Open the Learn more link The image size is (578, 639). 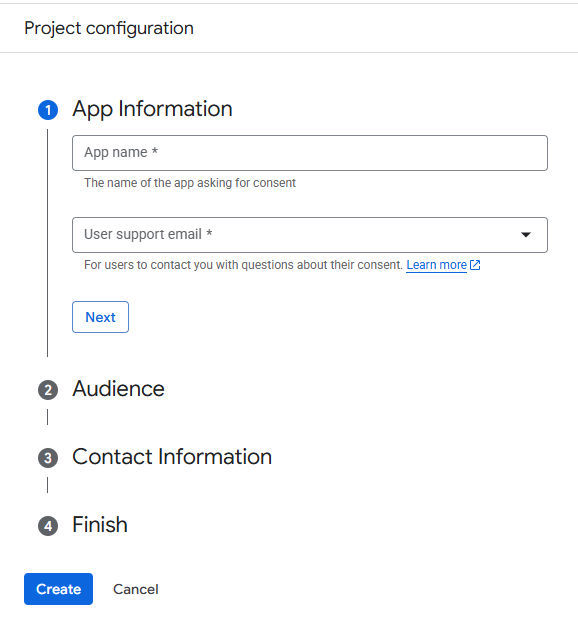pos(436,265)
